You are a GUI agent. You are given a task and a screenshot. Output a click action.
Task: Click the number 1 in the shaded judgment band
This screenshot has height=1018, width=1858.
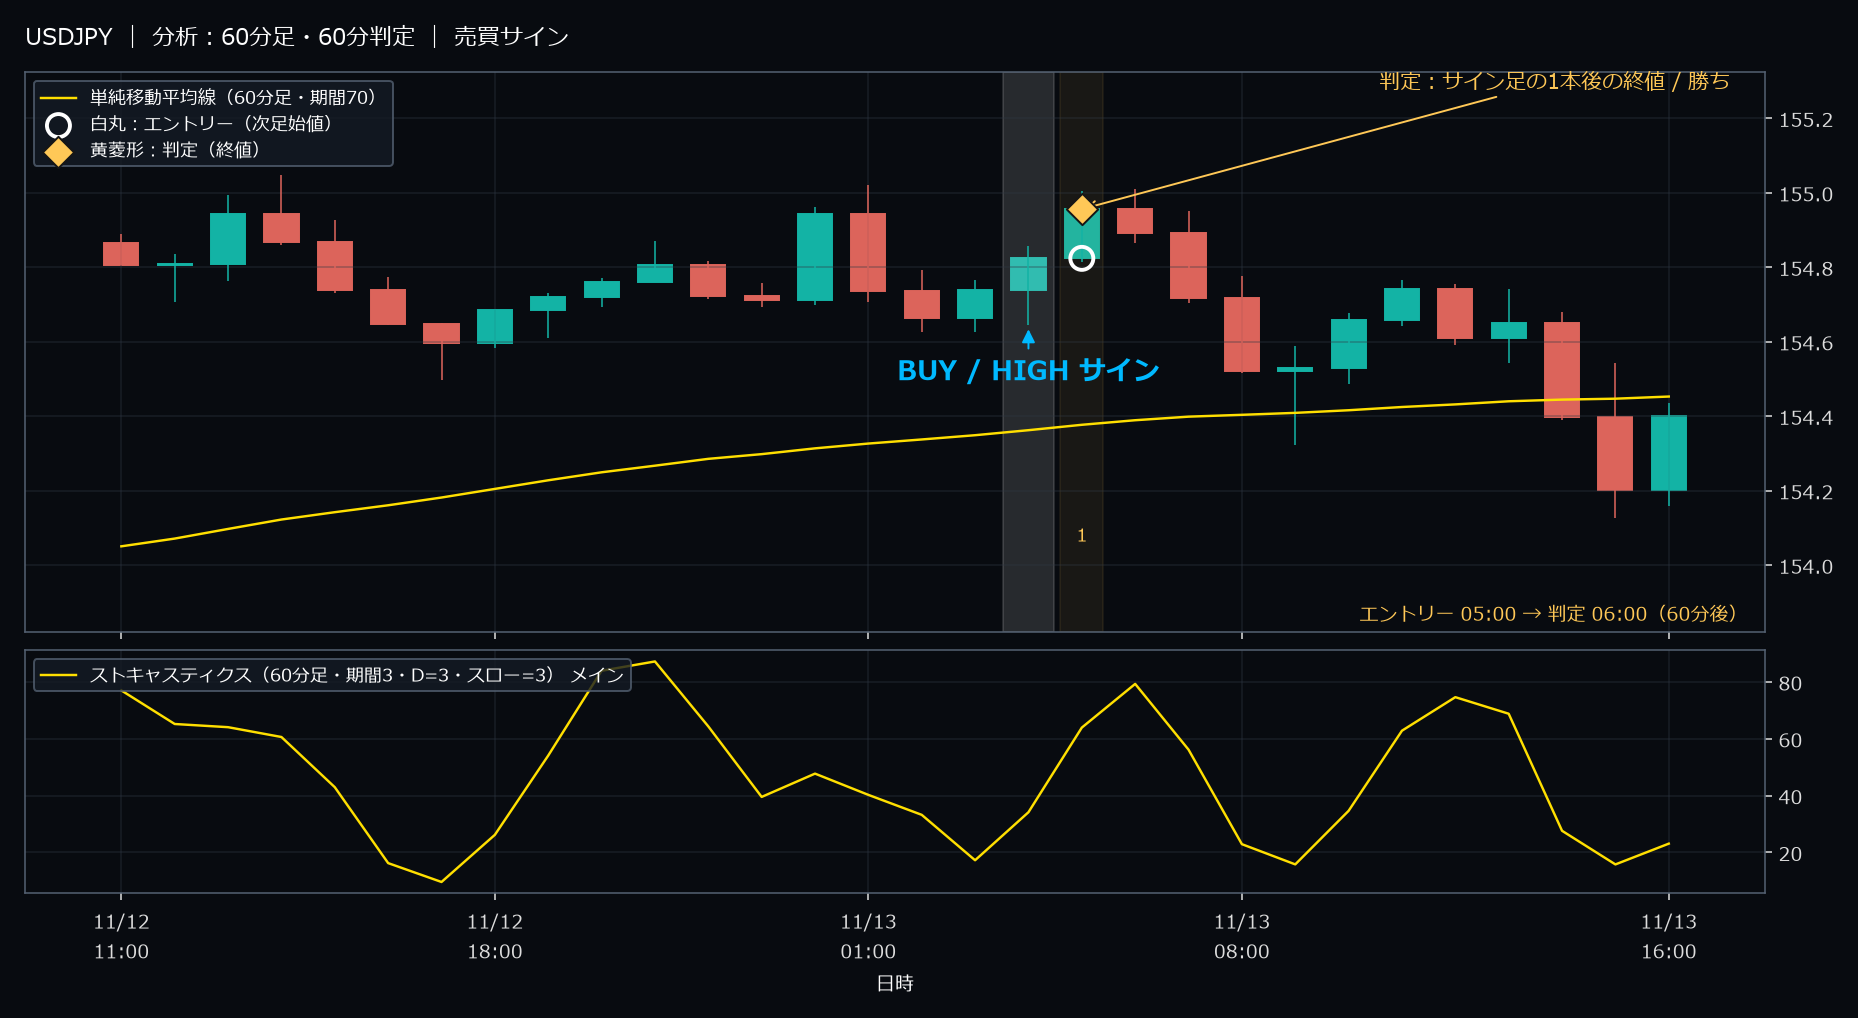pyautogui.click(x=1081, y=536)
